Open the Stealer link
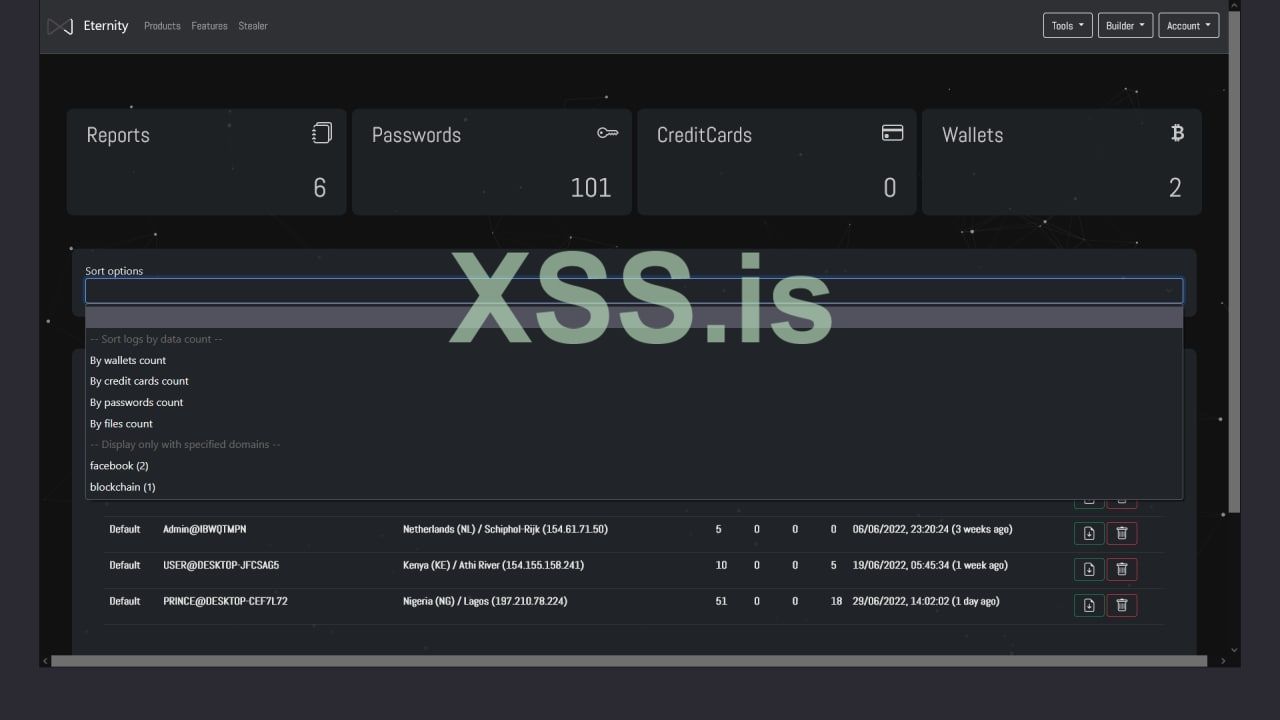Viewport: 1280px width, 720px height. pyautogui.click(x=253, y=26)
